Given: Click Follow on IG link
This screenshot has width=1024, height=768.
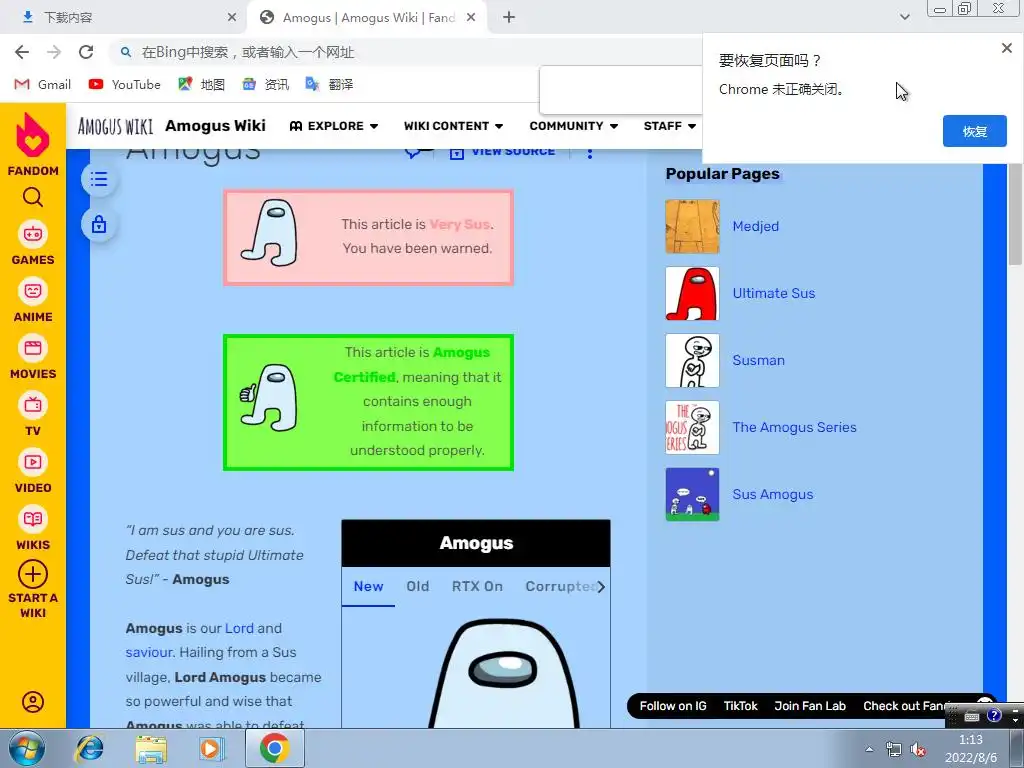Looking at the screenshot, I should coord(673,706).
